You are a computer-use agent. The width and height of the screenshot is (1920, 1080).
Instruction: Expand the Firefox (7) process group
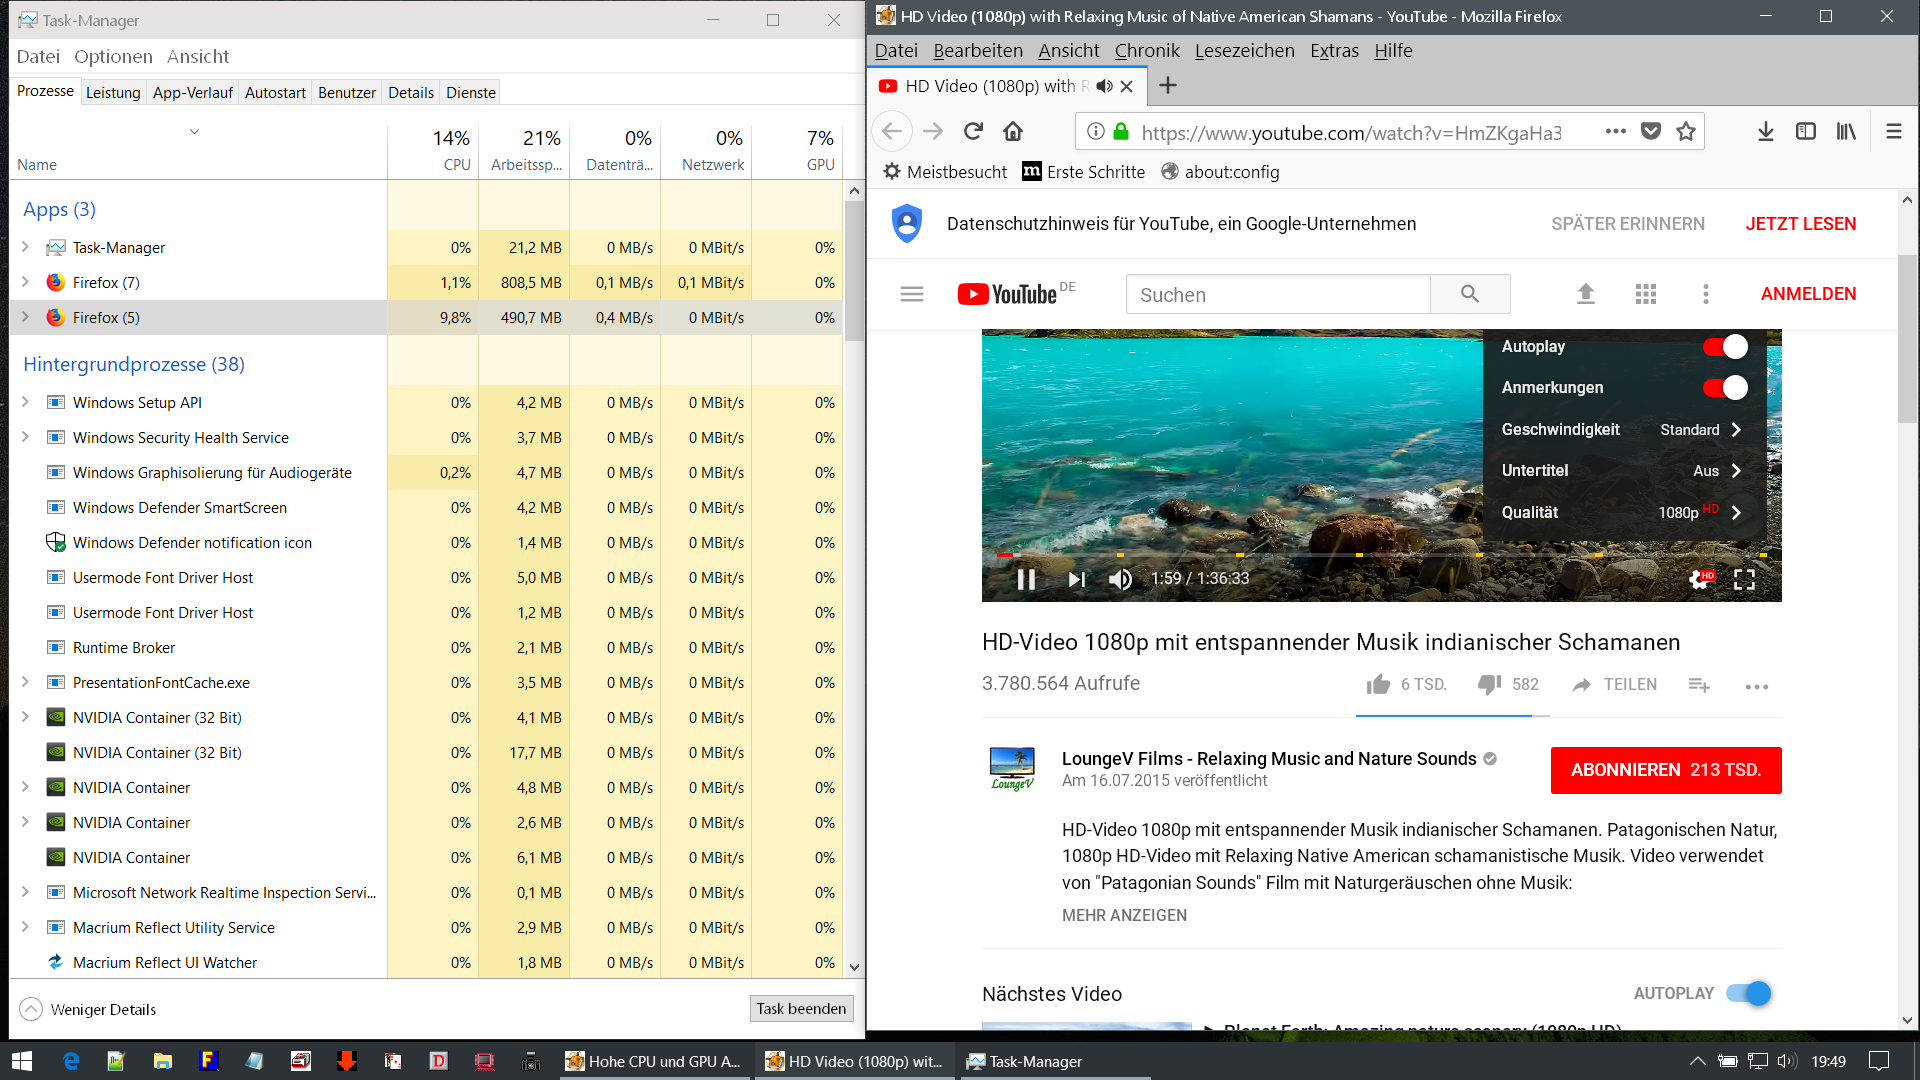[x=26, y=282]
